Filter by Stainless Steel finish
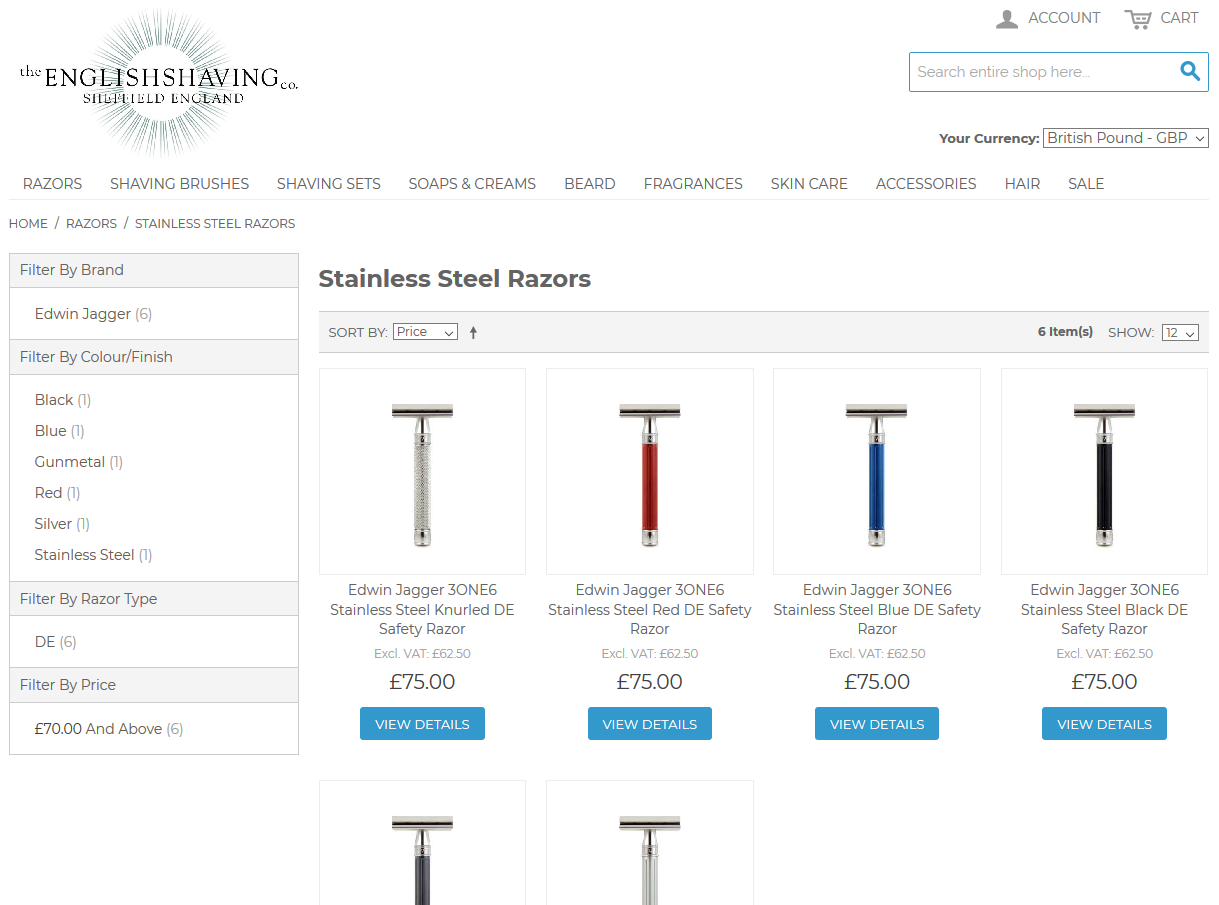This screenshot has height=905, width=1219. pyautogui.click(x=93, y=555)
